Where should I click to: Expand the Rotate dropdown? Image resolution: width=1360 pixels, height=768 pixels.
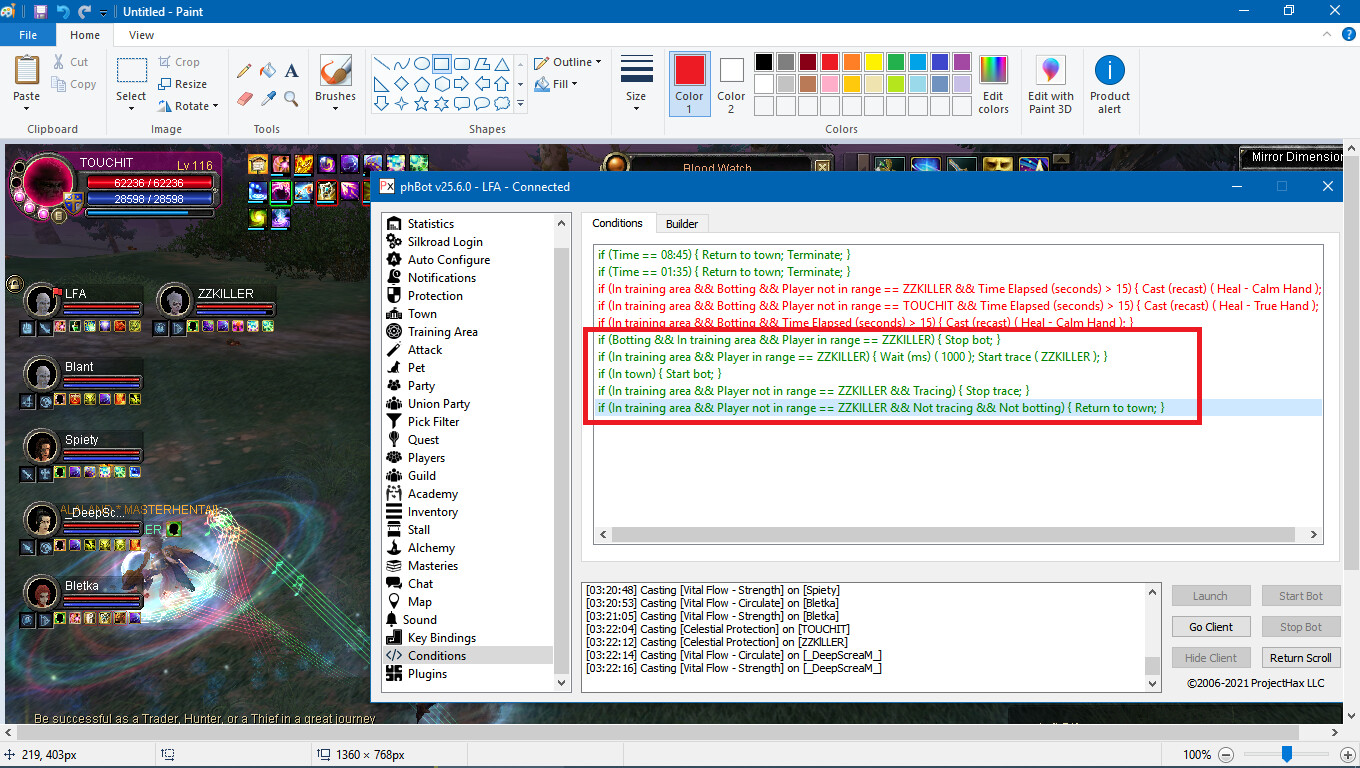point(189,106)
